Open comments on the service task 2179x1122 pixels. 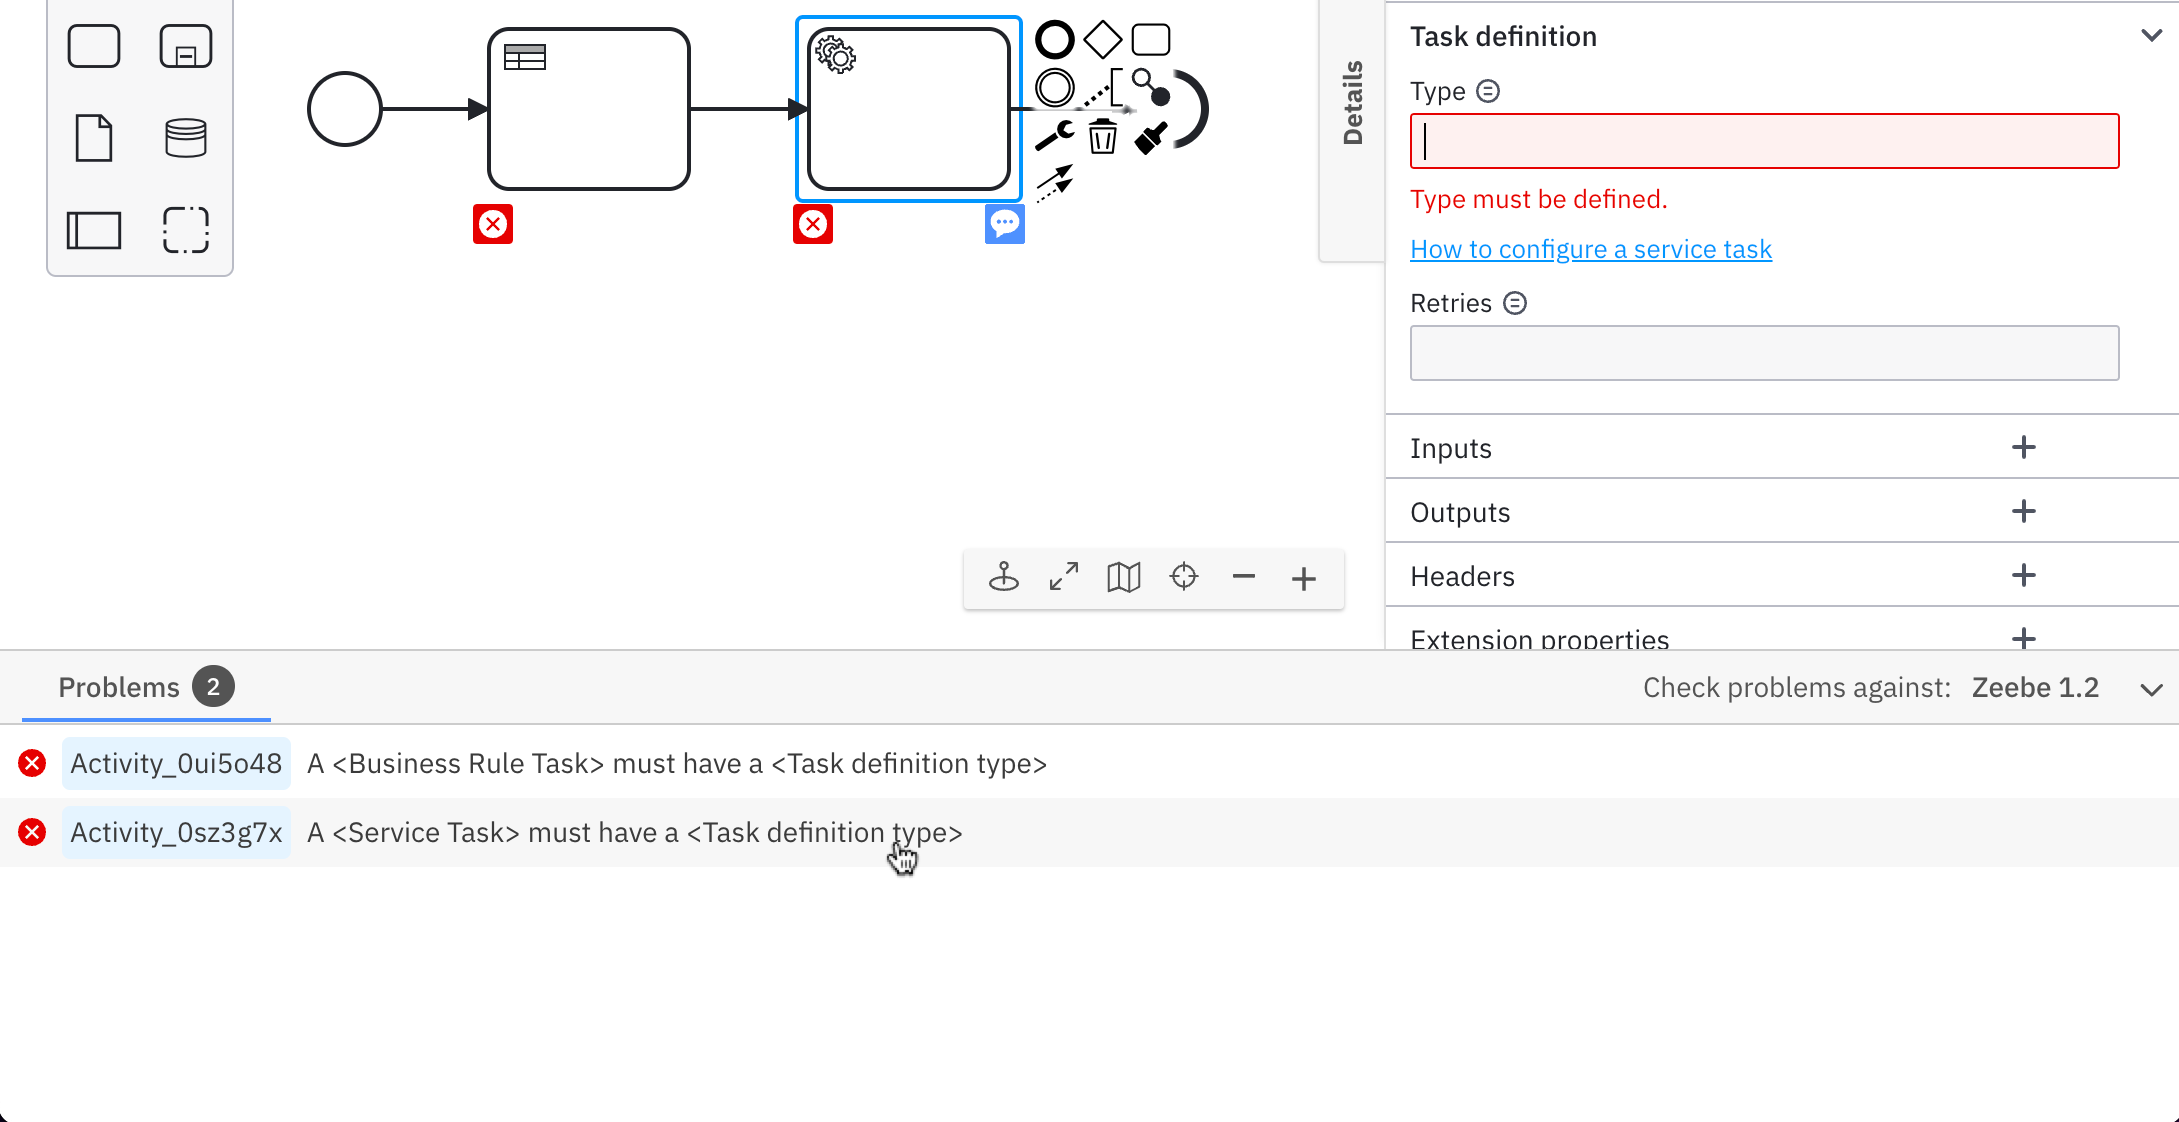coord(1005,223)
